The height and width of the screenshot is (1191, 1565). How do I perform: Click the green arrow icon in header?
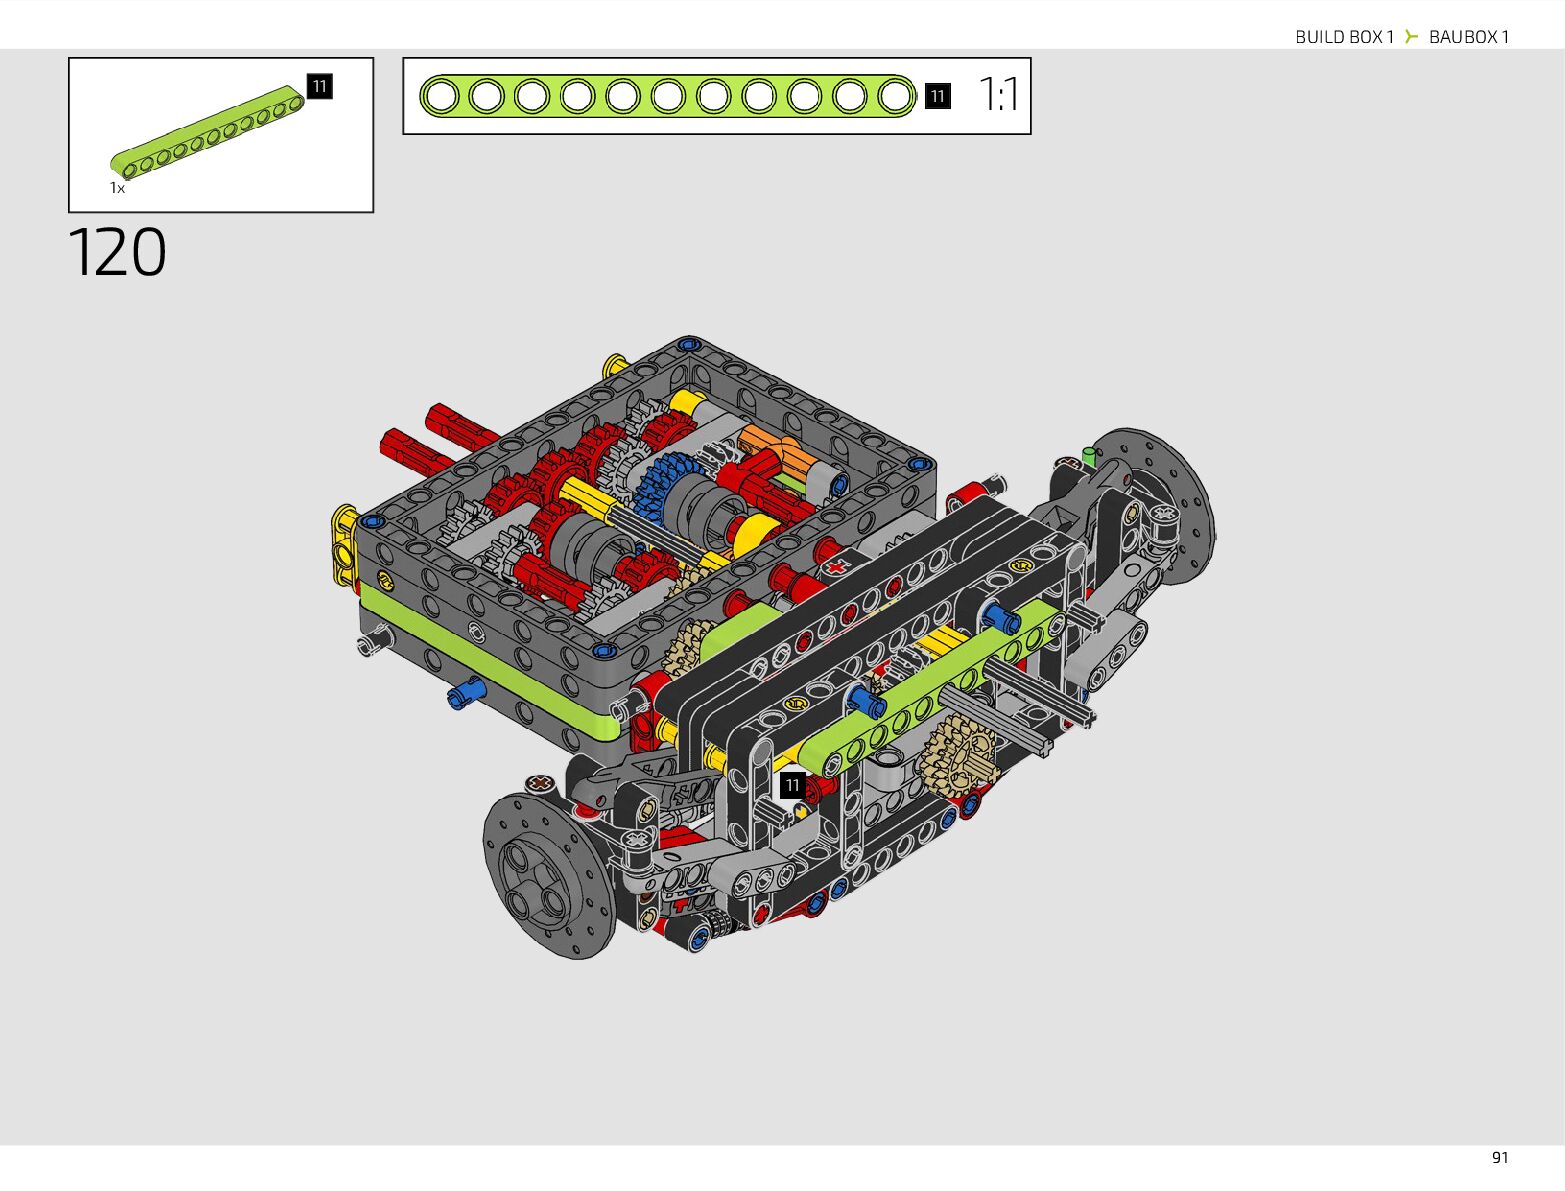1411,37
